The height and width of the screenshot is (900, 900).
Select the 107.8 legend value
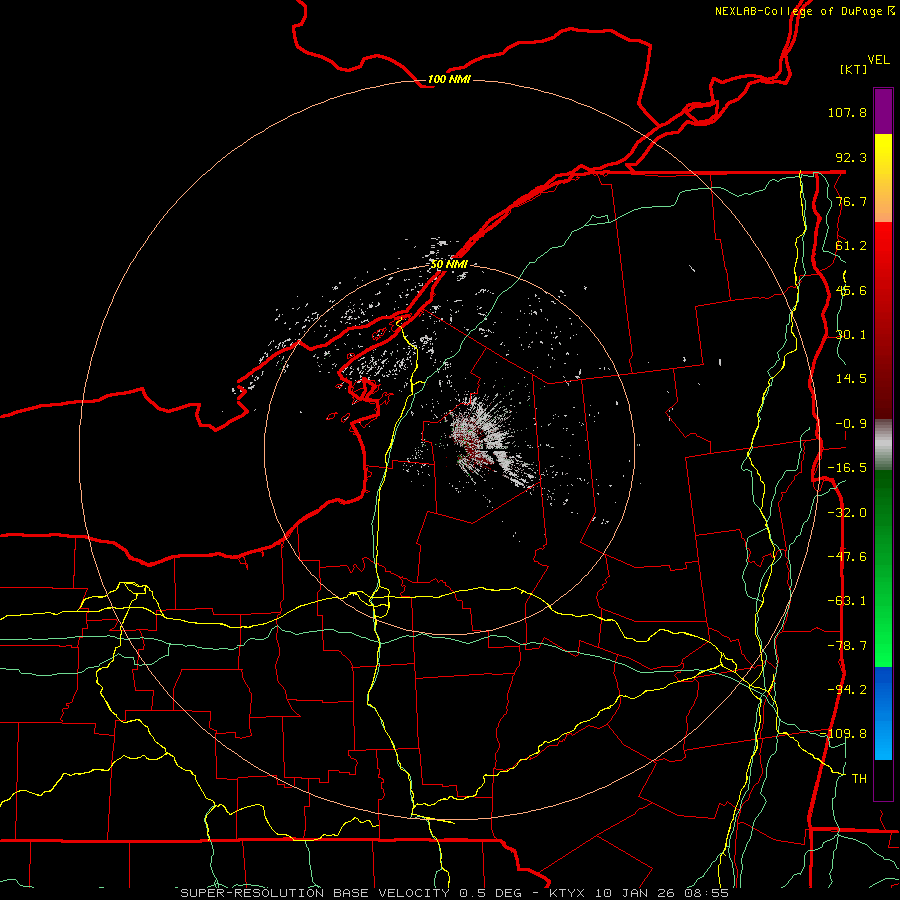click(x=847, y=112)
